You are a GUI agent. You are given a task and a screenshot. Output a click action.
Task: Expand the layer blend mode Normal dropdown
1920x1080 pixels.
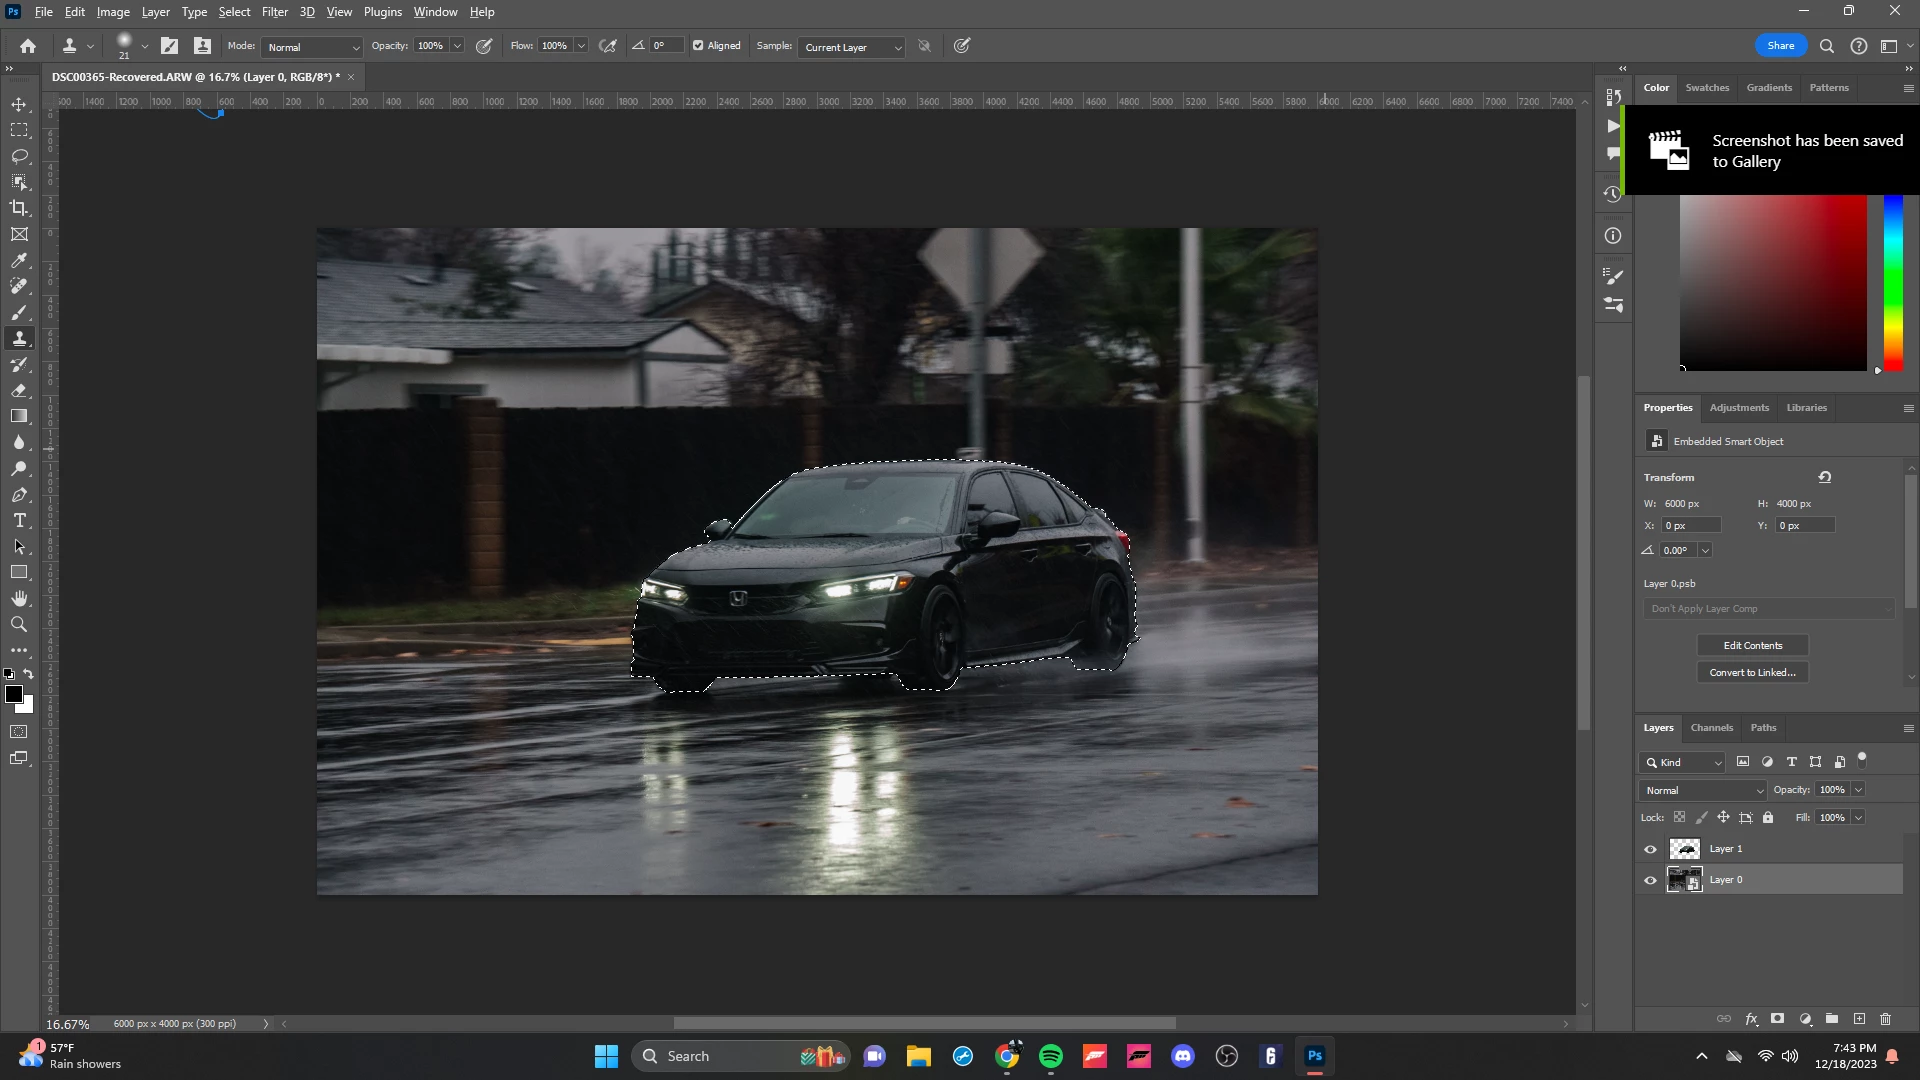pos(1703,790)
